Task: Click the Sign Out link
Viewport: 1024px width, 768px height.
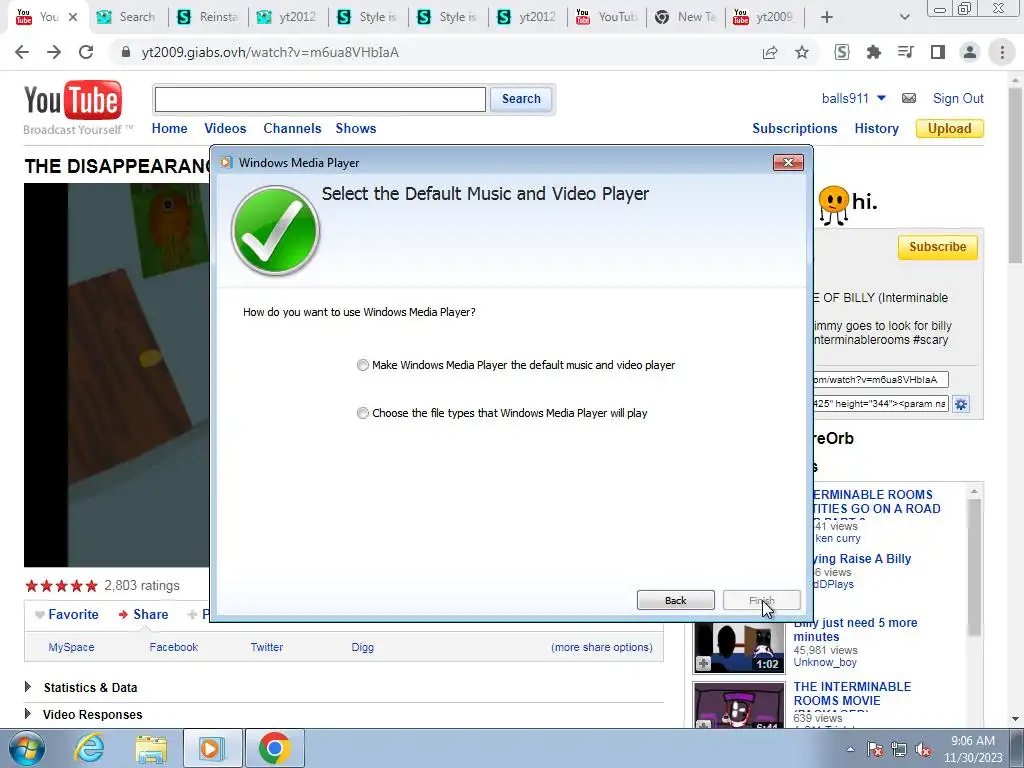Action: point(957,99)
